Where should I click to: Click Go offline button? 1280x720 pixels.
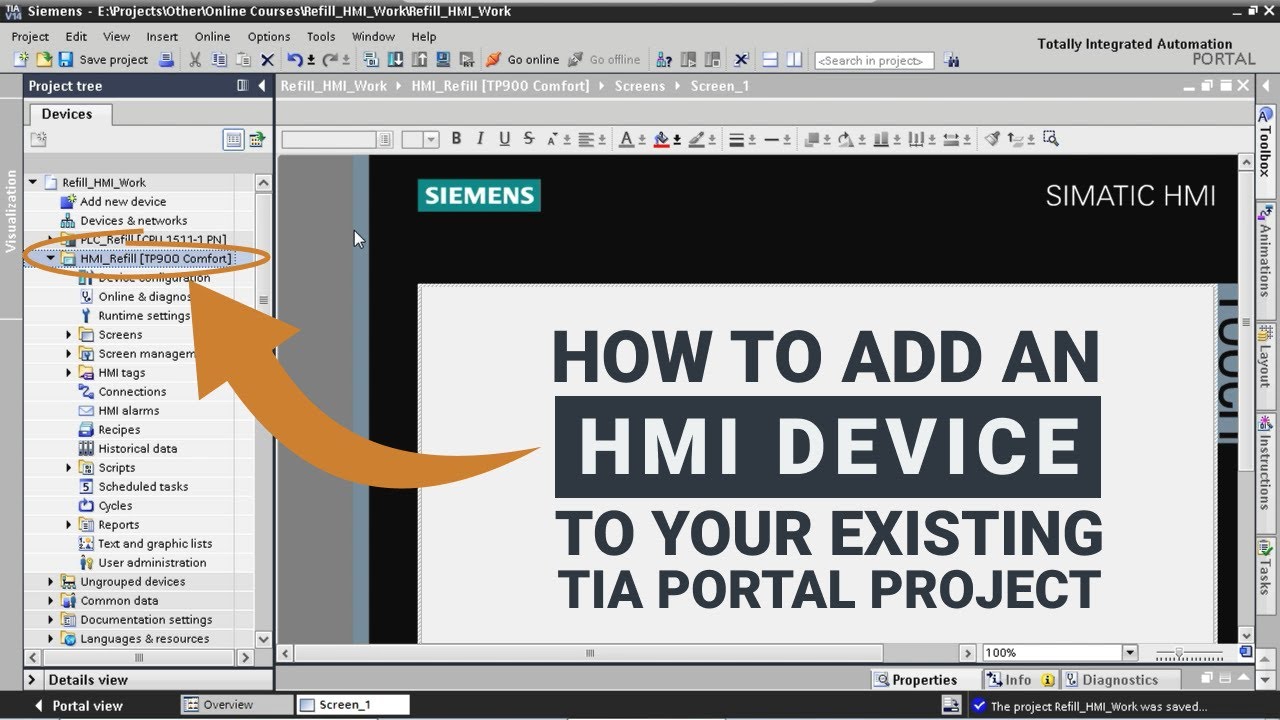604,60
